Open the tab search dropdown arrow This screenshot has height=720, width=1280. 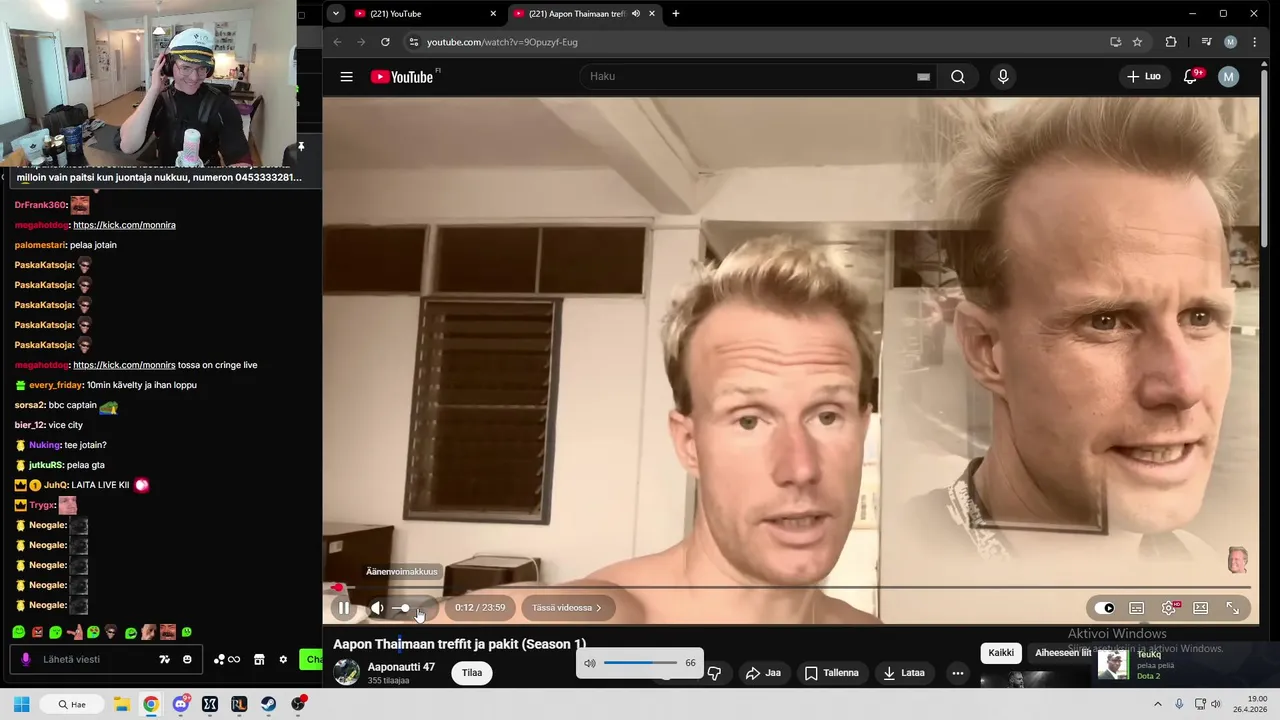[335, 14]
